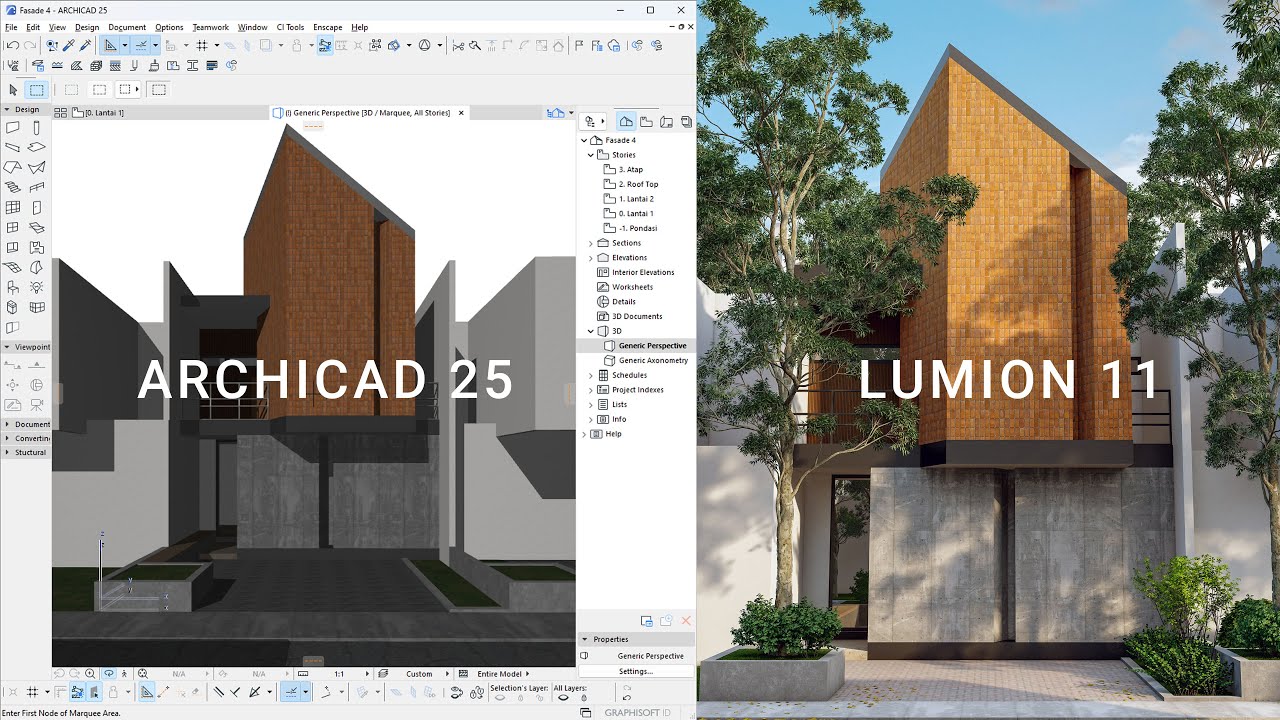Expand the Schedules node in Navigator
The width and height of the screenshot is (1280, 720).
tap(590, 375)
